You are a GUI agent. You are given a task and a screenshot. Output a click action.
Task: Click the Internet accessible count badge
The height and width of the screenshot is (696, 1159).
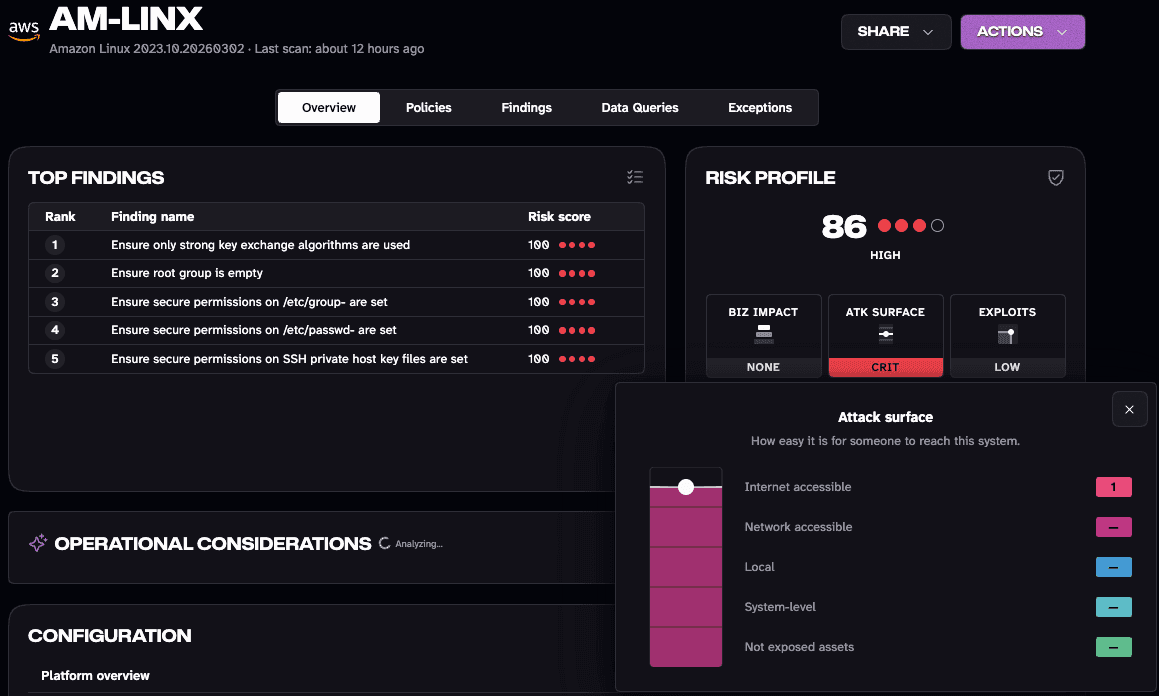click(1113, 487)
